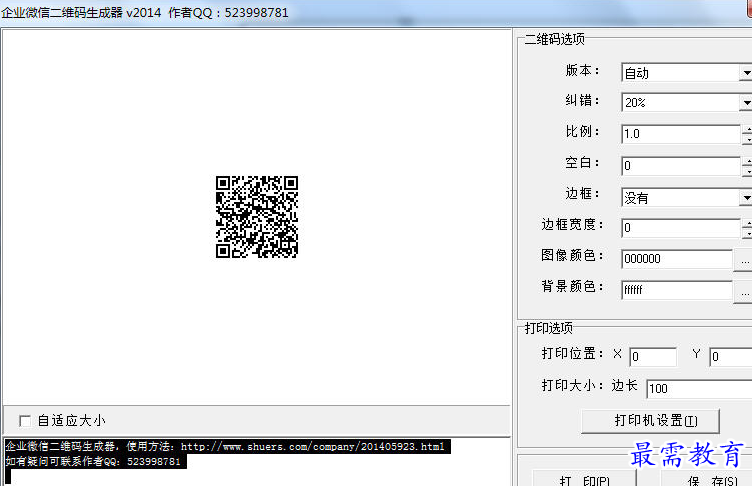Adjust the 边框宽度 spinner arrows
752x486 pixels.
(x=747, y=228)
